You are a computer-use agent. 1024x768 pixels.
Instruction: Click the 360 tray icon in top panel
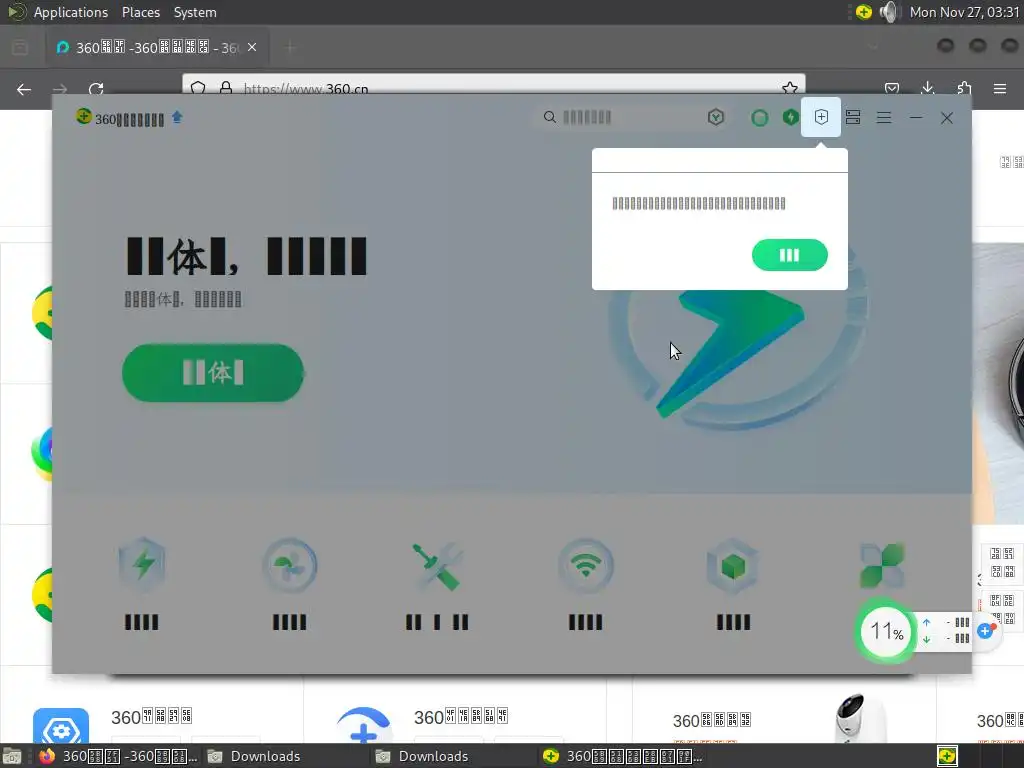[x=863, y=12]
